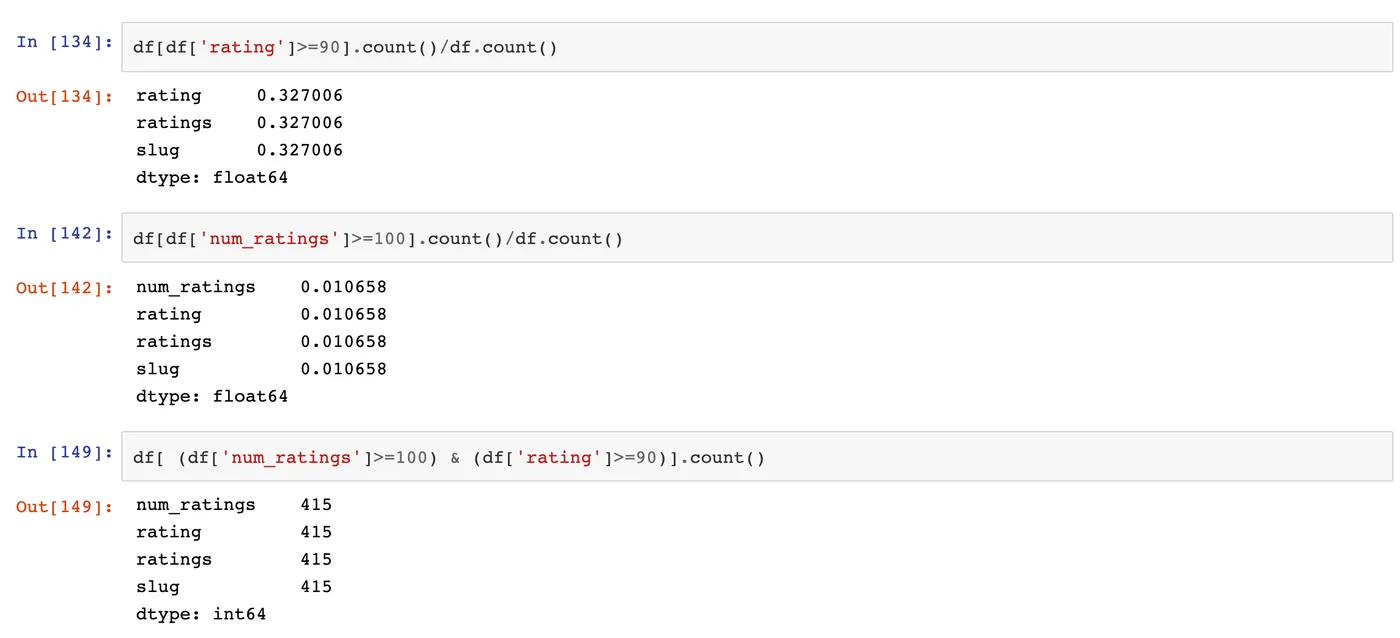The image size is (1400, 638).
Task: Click the In [134] prompt label
Action: click(65, 43)
